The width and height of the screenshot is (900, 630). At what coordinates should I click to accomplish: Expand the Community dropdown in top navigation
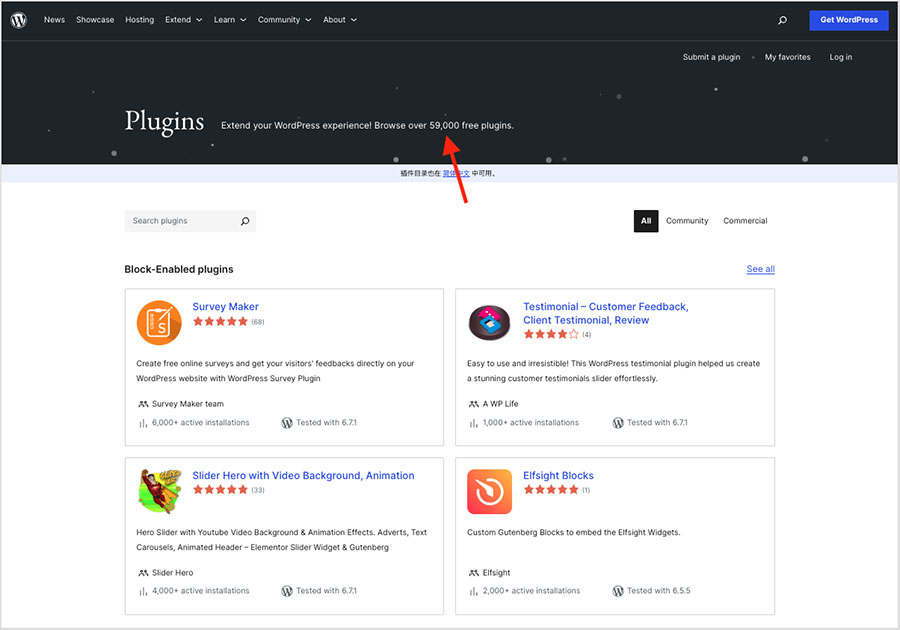(x=285, y=20)
